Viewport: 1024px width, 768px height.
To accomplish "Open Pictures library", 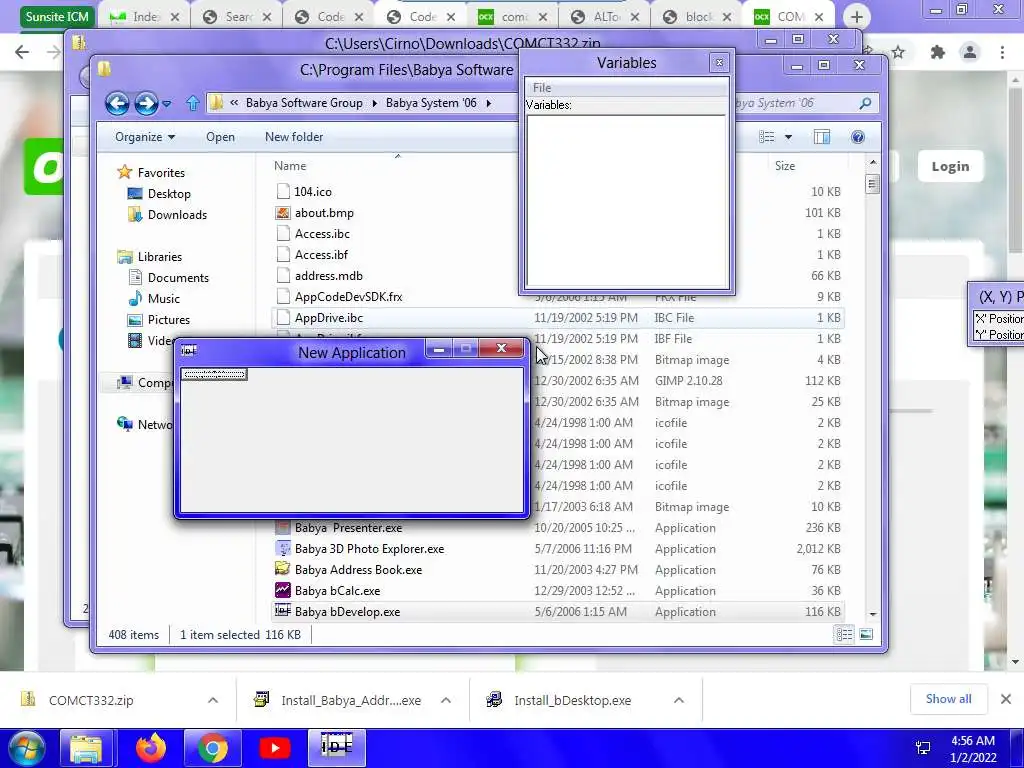I will (x=168, y=319).
